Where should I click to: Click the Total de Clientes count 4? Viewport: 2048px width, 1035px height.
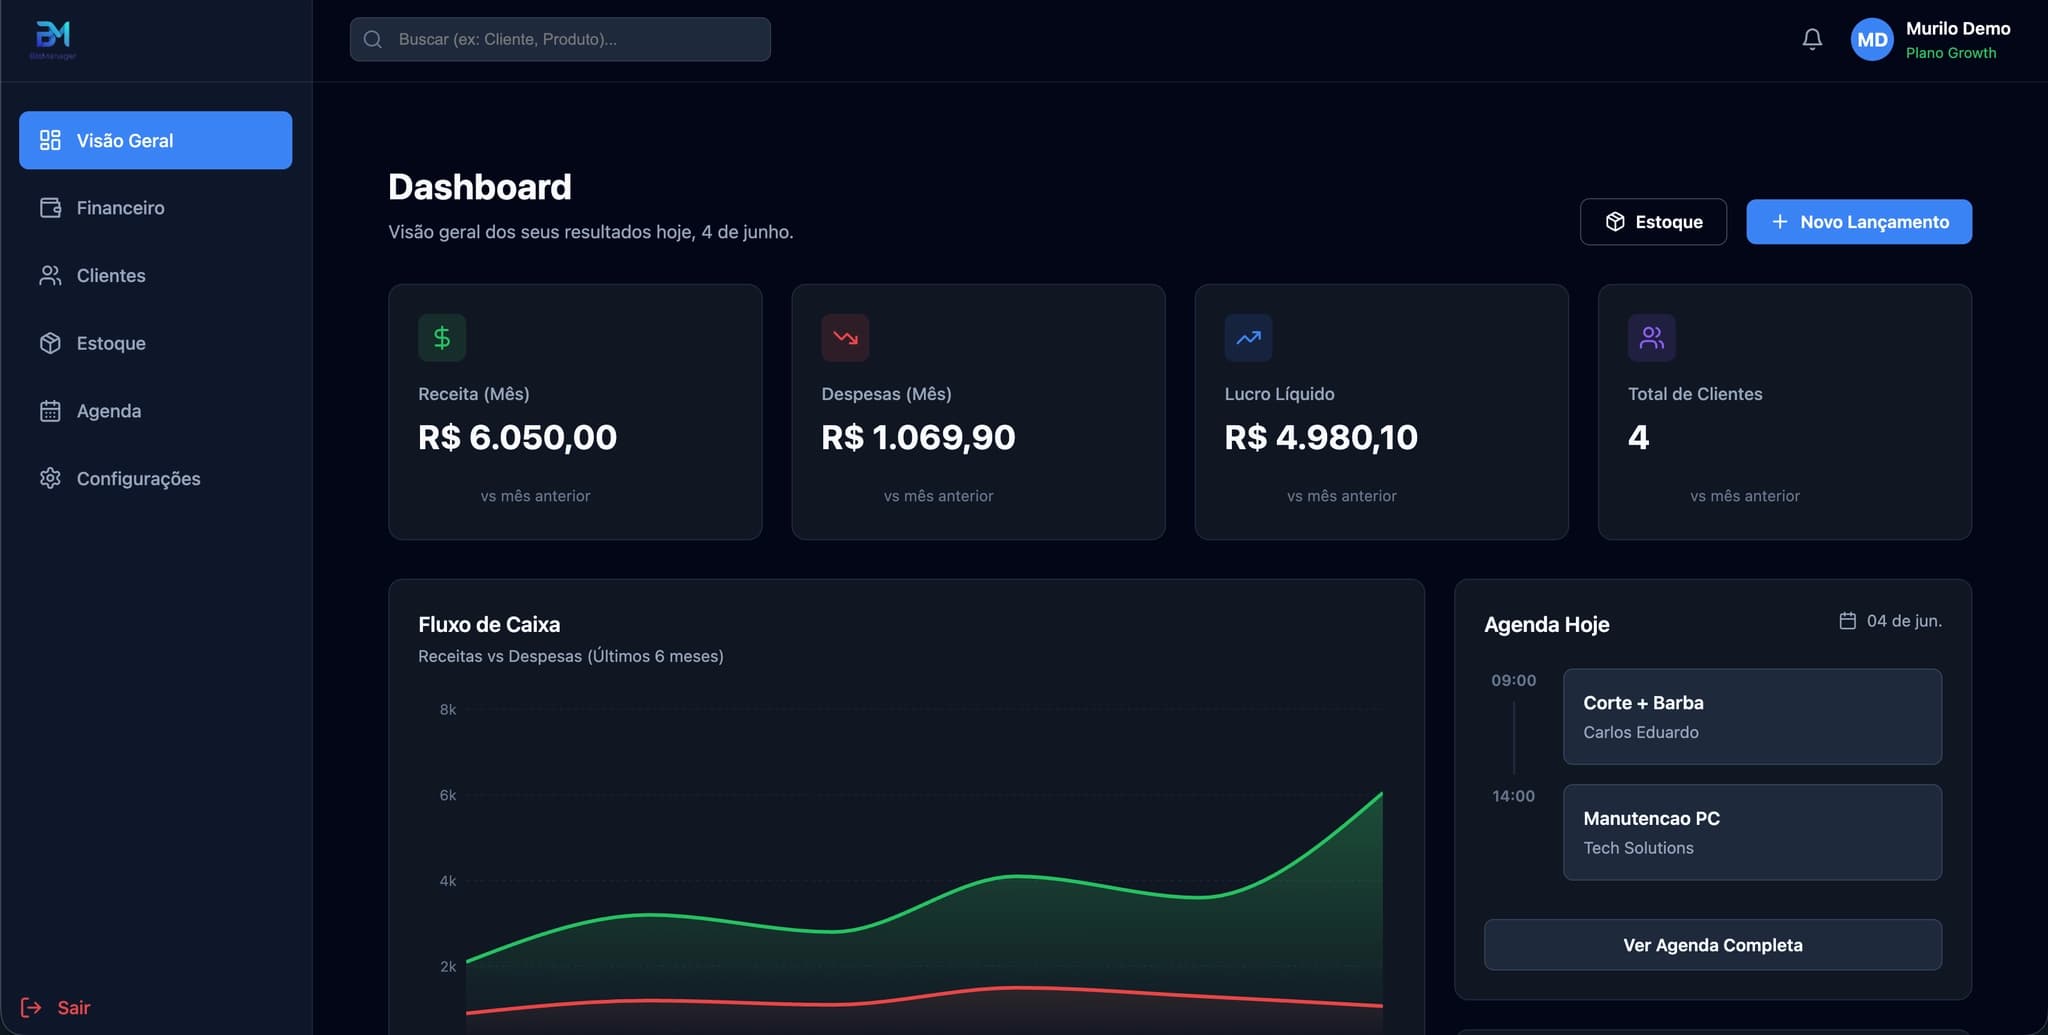(x=1638, y=437)
